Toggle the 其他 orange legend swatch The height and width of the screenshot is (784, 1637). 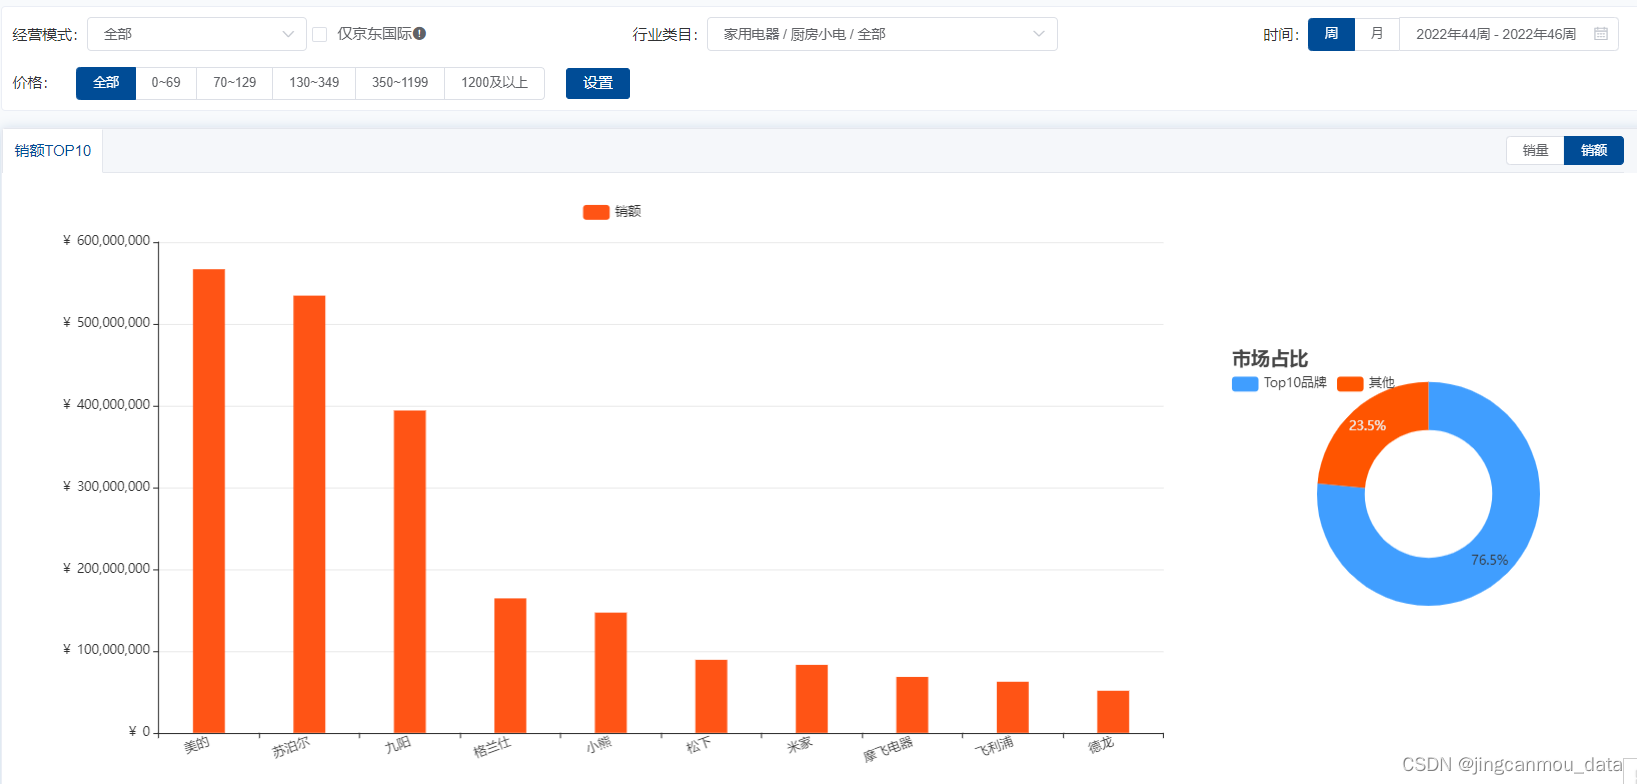click(x=1350, y=383)
